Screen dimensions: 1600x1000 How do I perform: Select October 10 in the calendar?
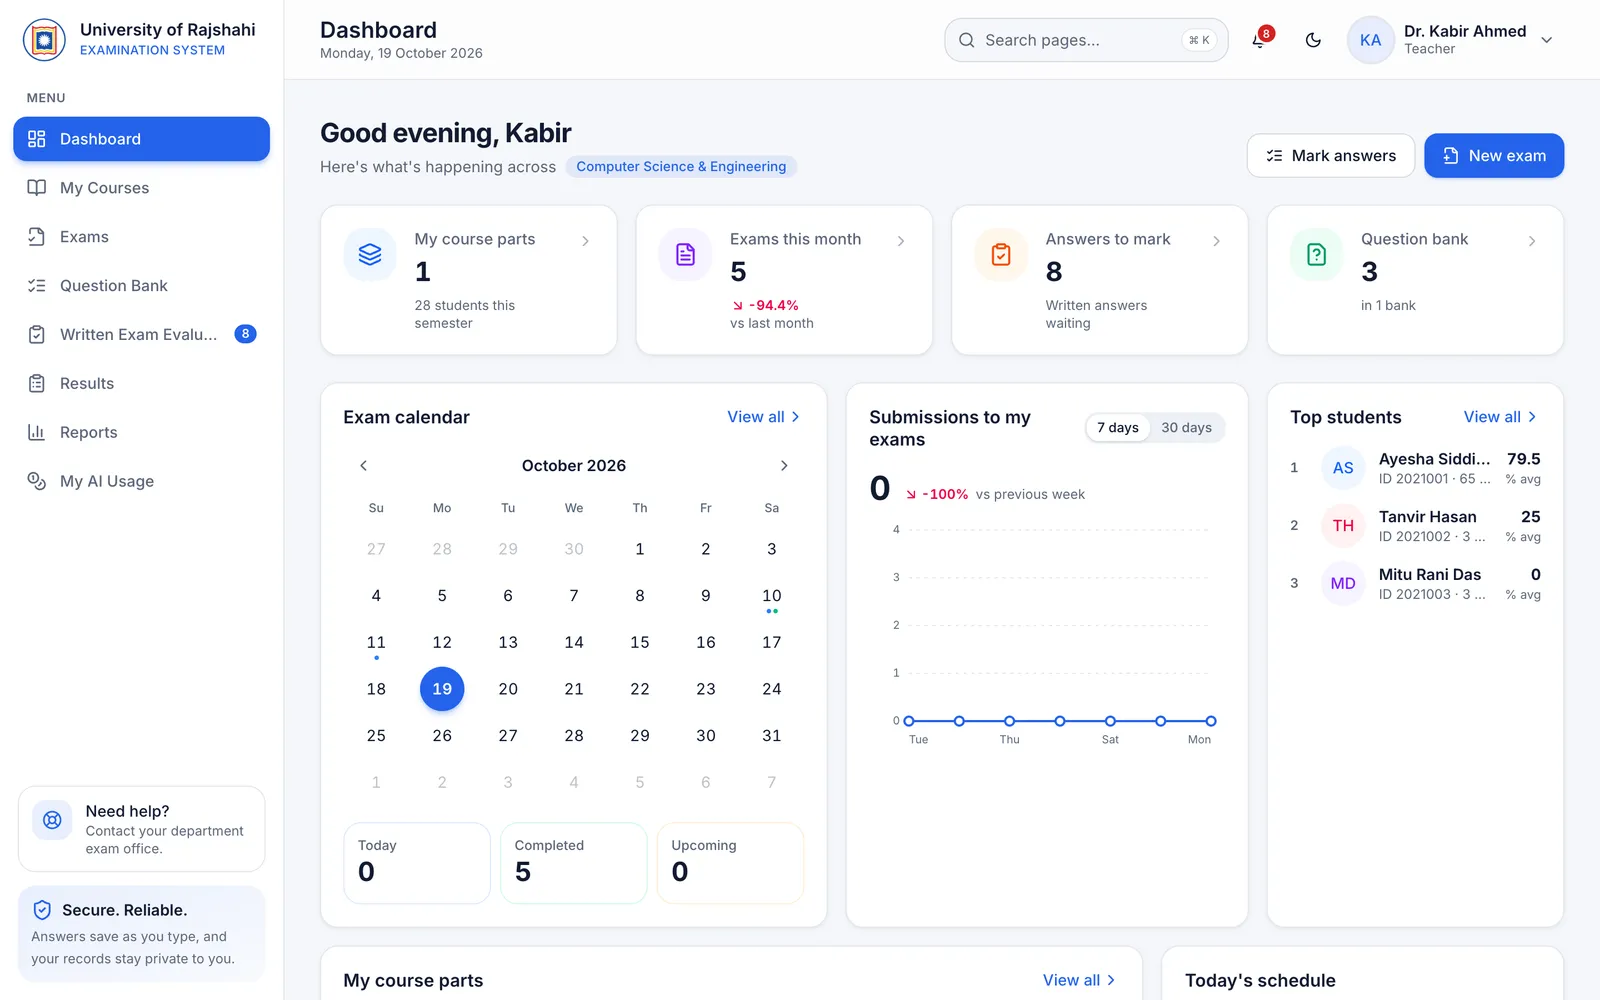click(x=772, y=596)
